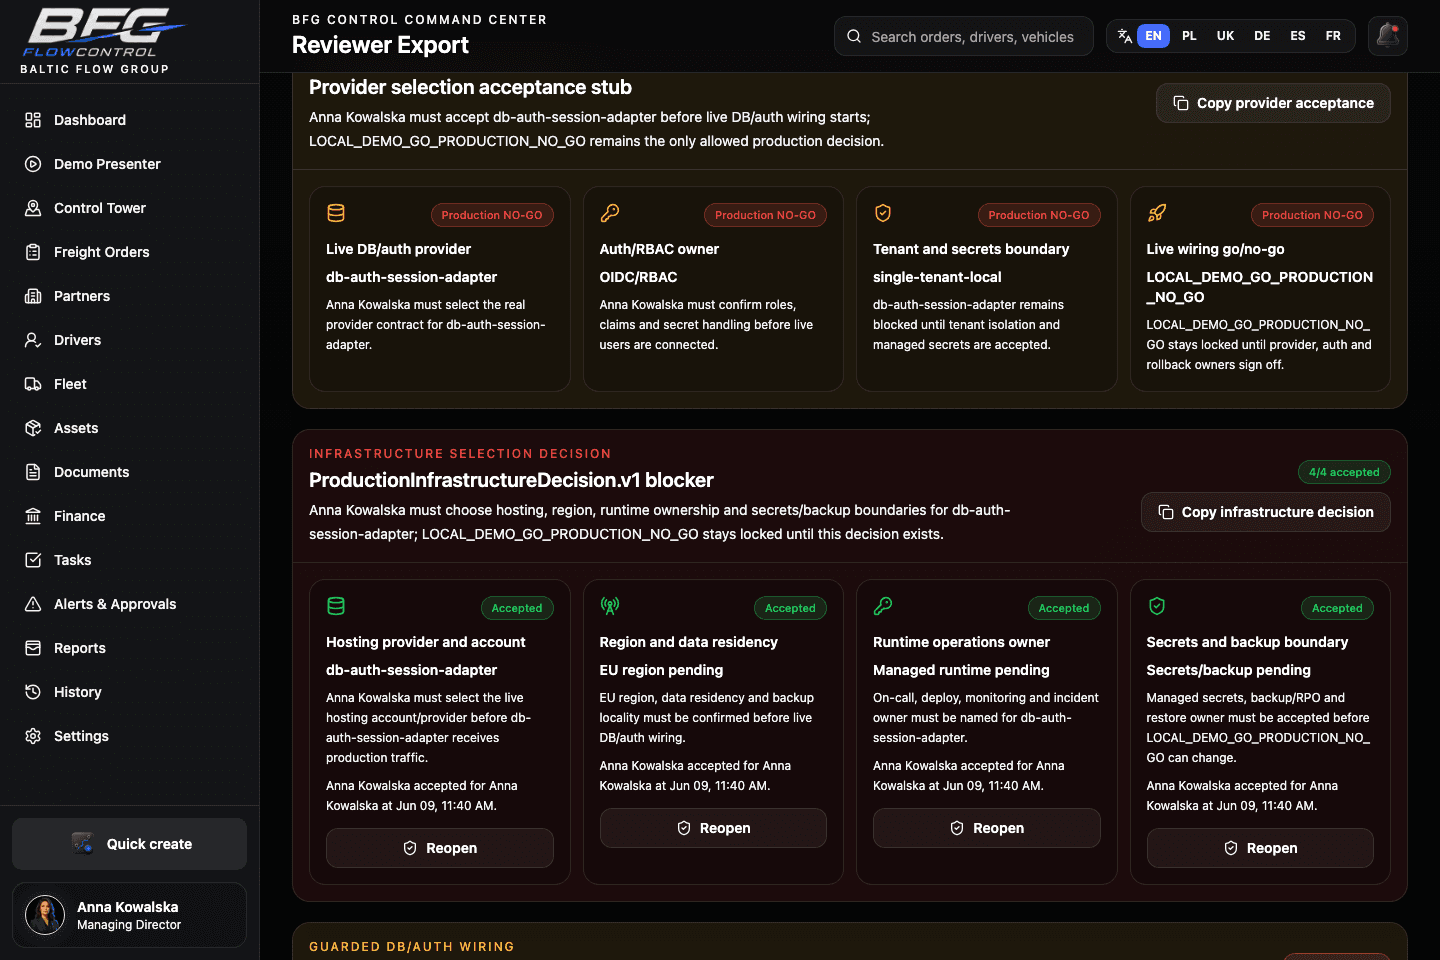Reopen Hosting provider and account decision
This screenshot has width=1440, height=960.
point(440,848)
